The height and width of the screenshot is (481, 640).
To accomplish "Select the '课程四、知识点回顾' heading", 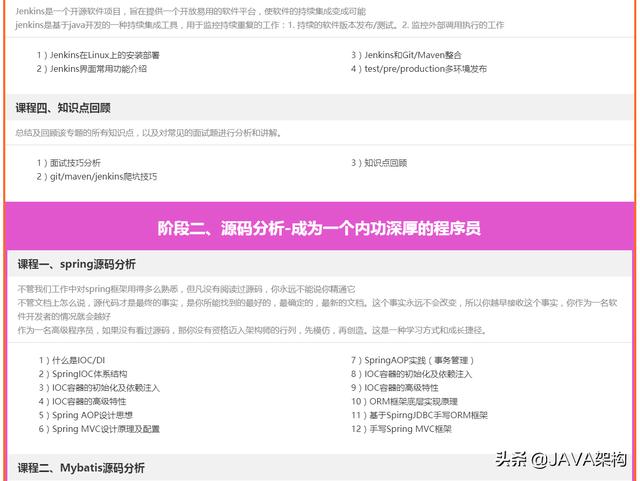I will (x=63, y=108).
